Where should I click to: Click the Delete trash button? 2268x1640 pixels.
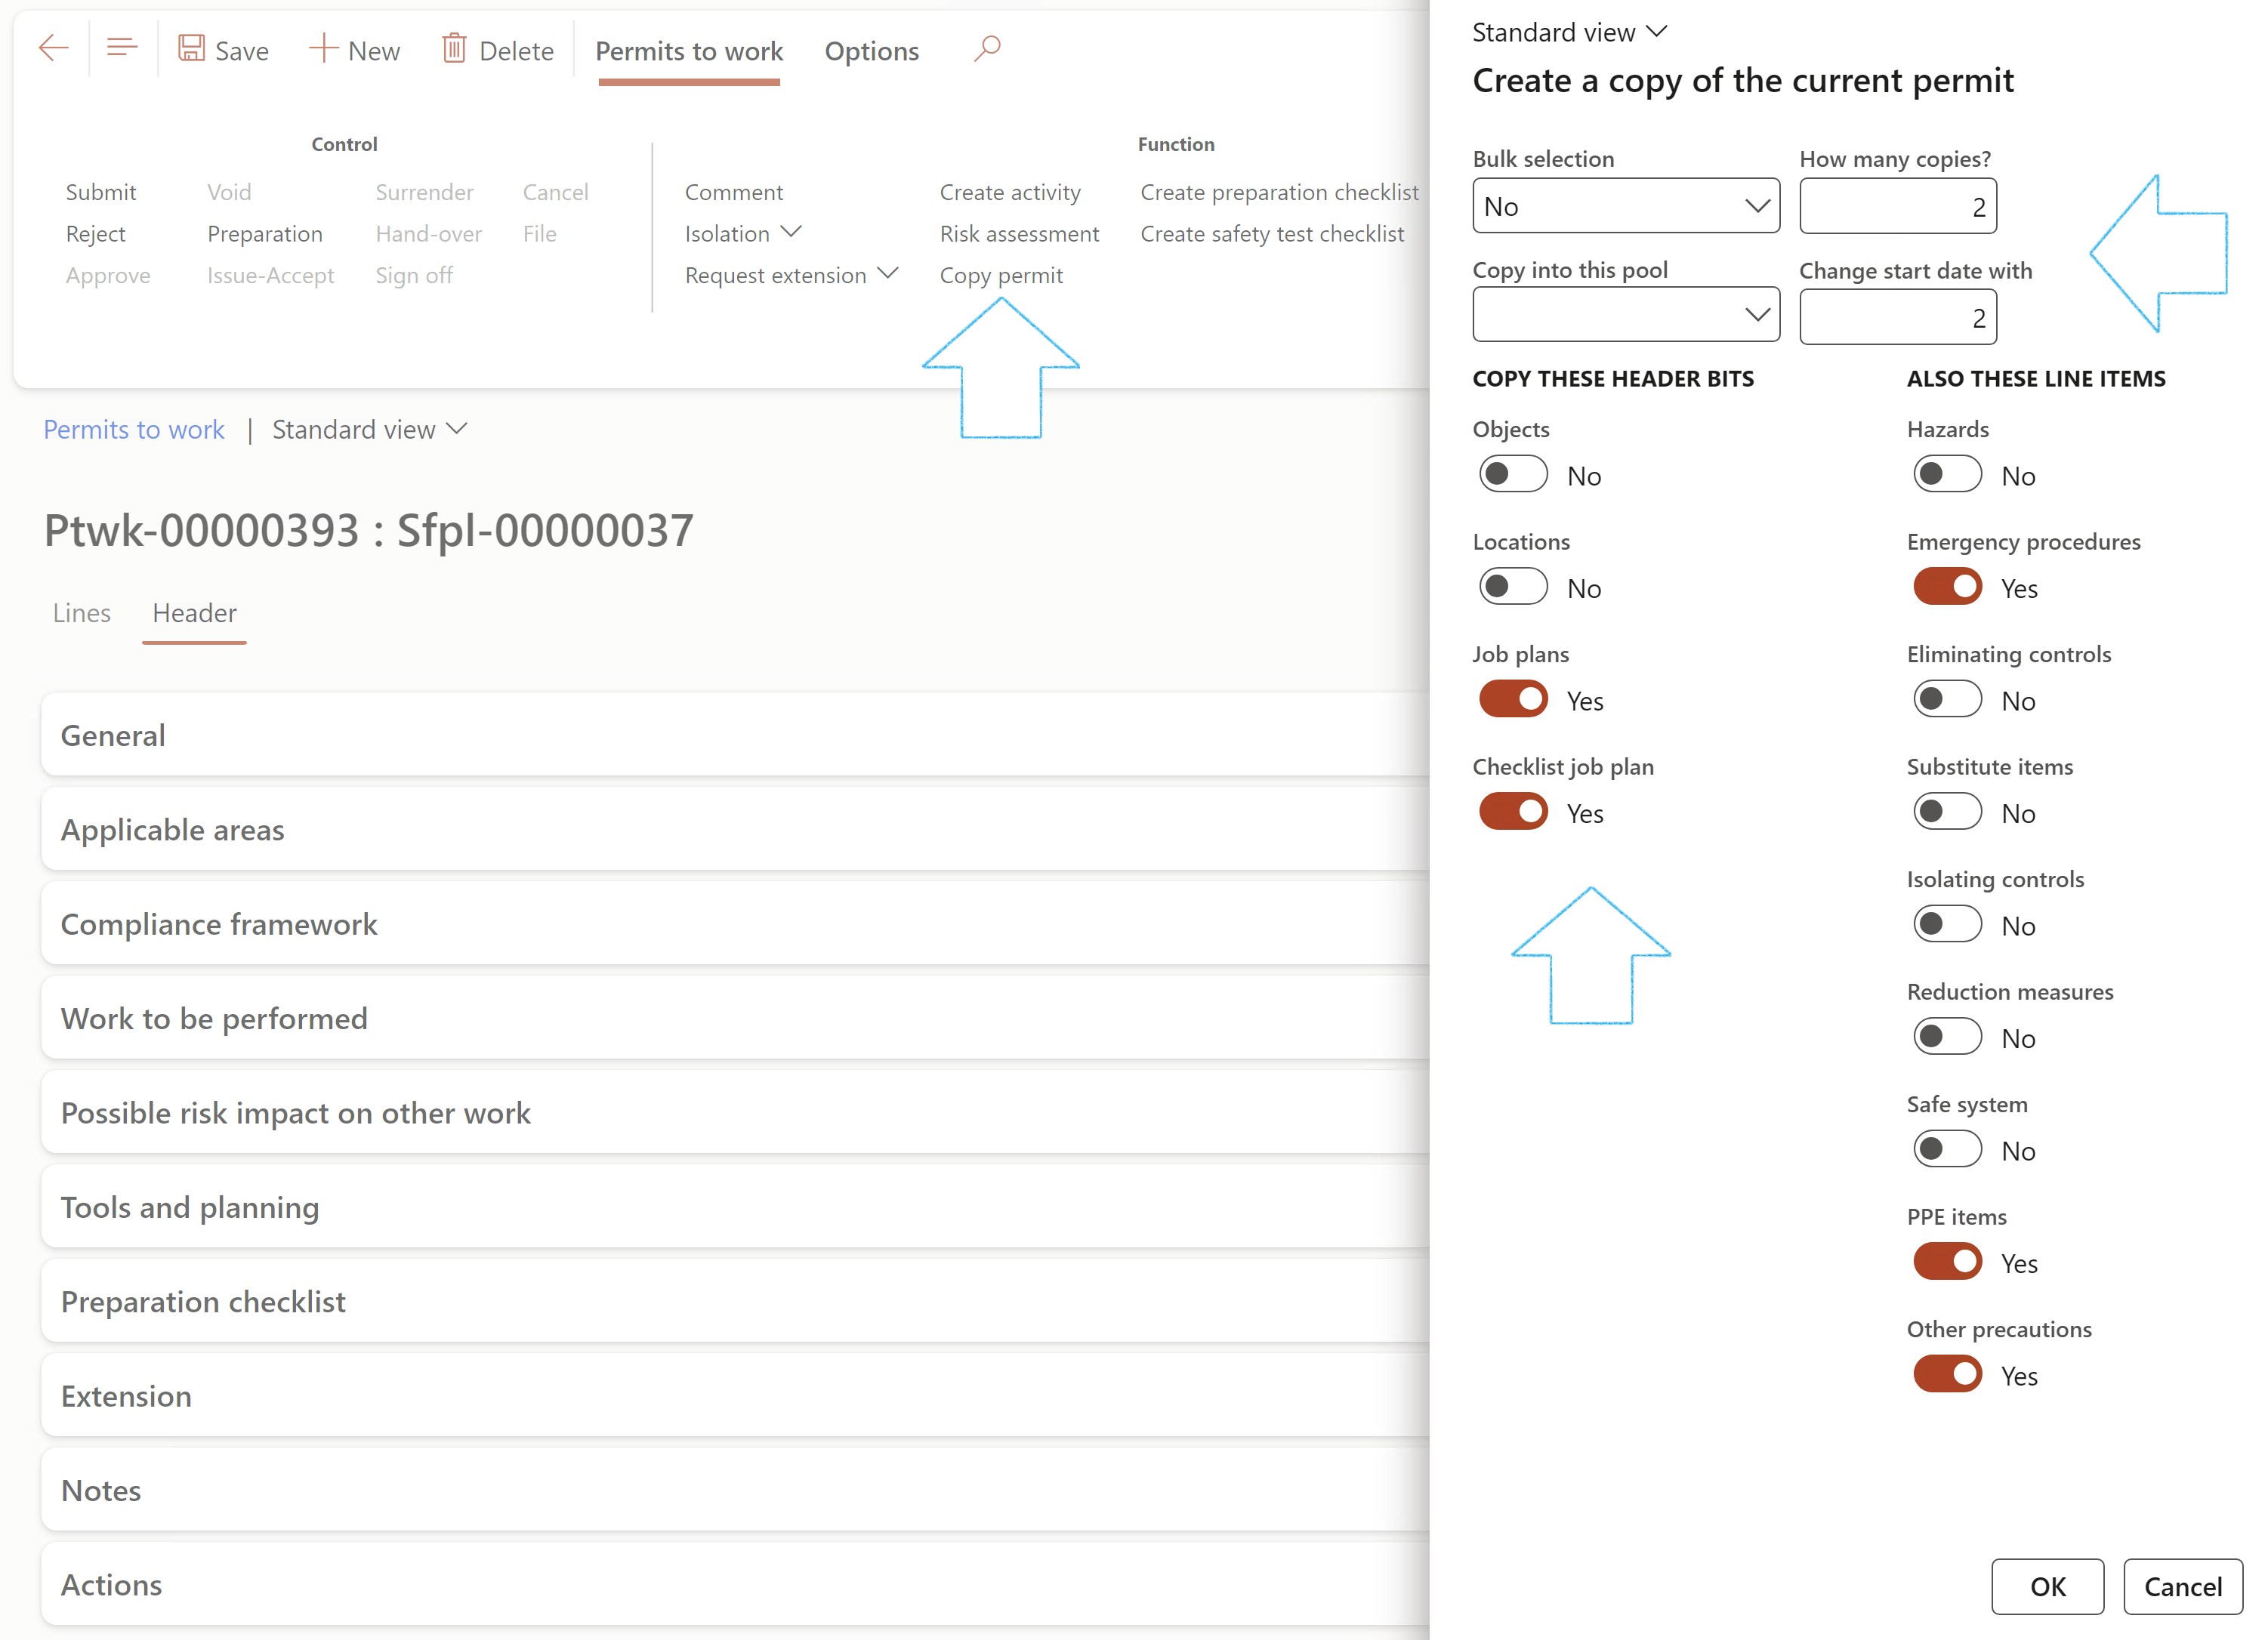pos(498,50)
